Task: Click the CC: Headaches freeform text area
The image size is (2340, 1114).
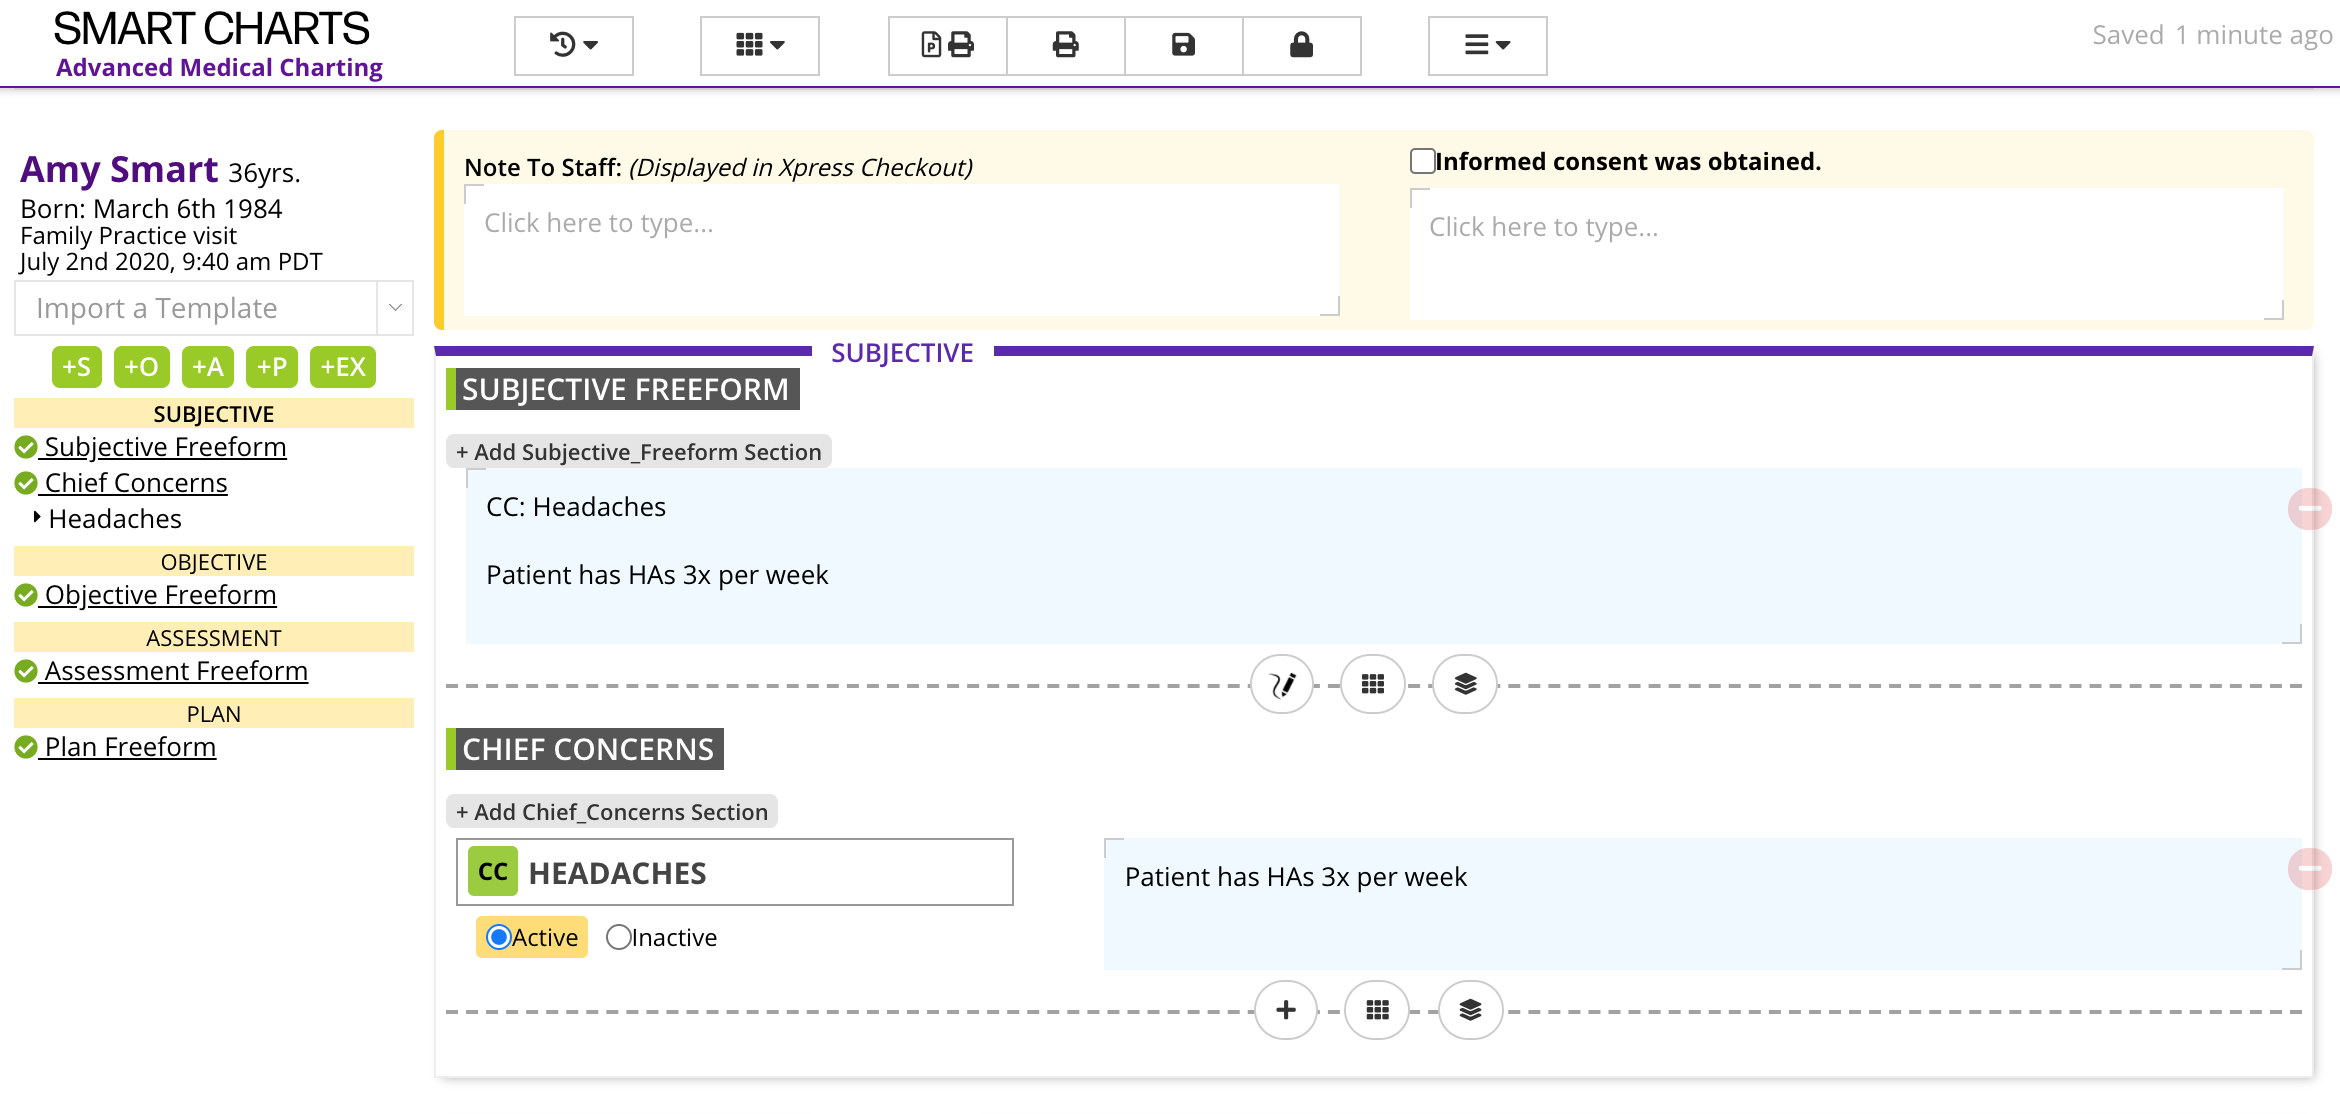Action: pyautogui.click(x=1384, y=556)
